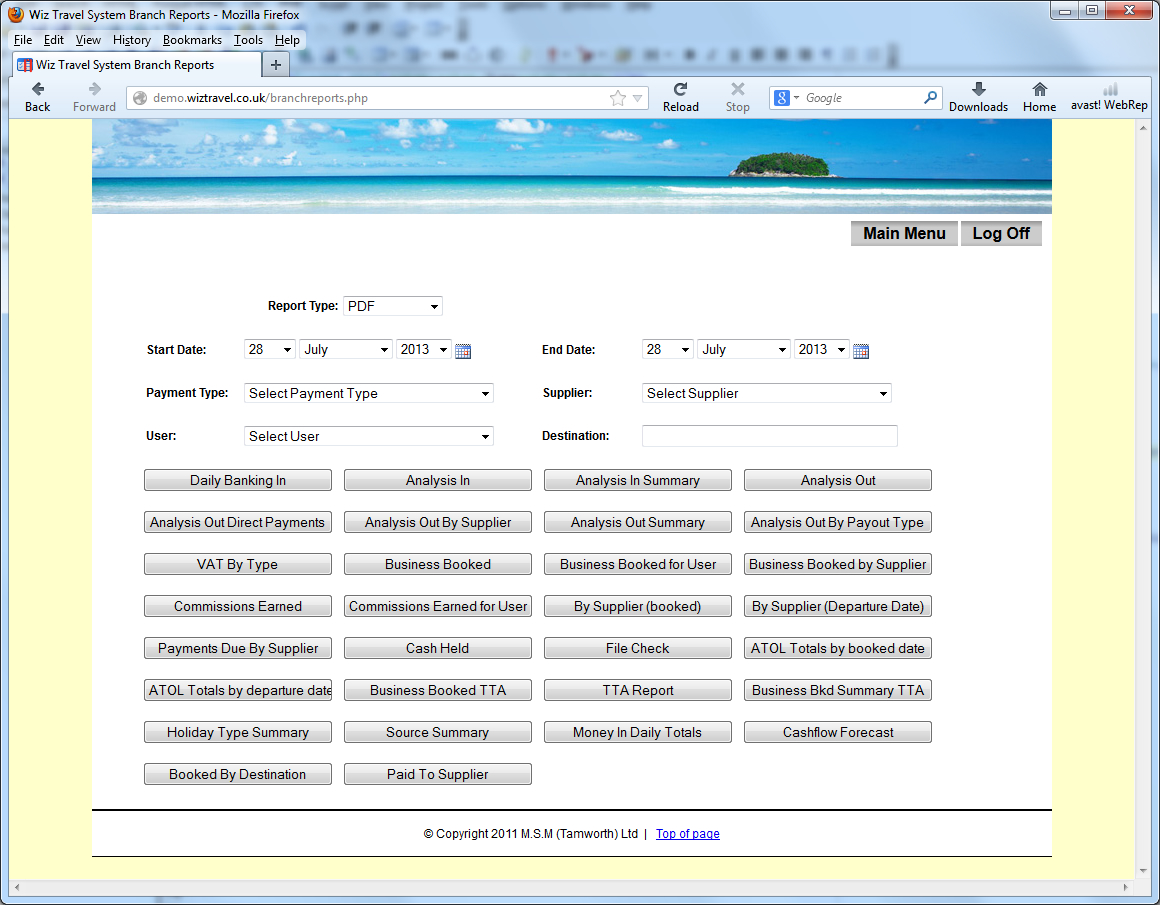The image size is (1160, 905).
Task: Click the Main Menu button
Action: tap(904, 233)
